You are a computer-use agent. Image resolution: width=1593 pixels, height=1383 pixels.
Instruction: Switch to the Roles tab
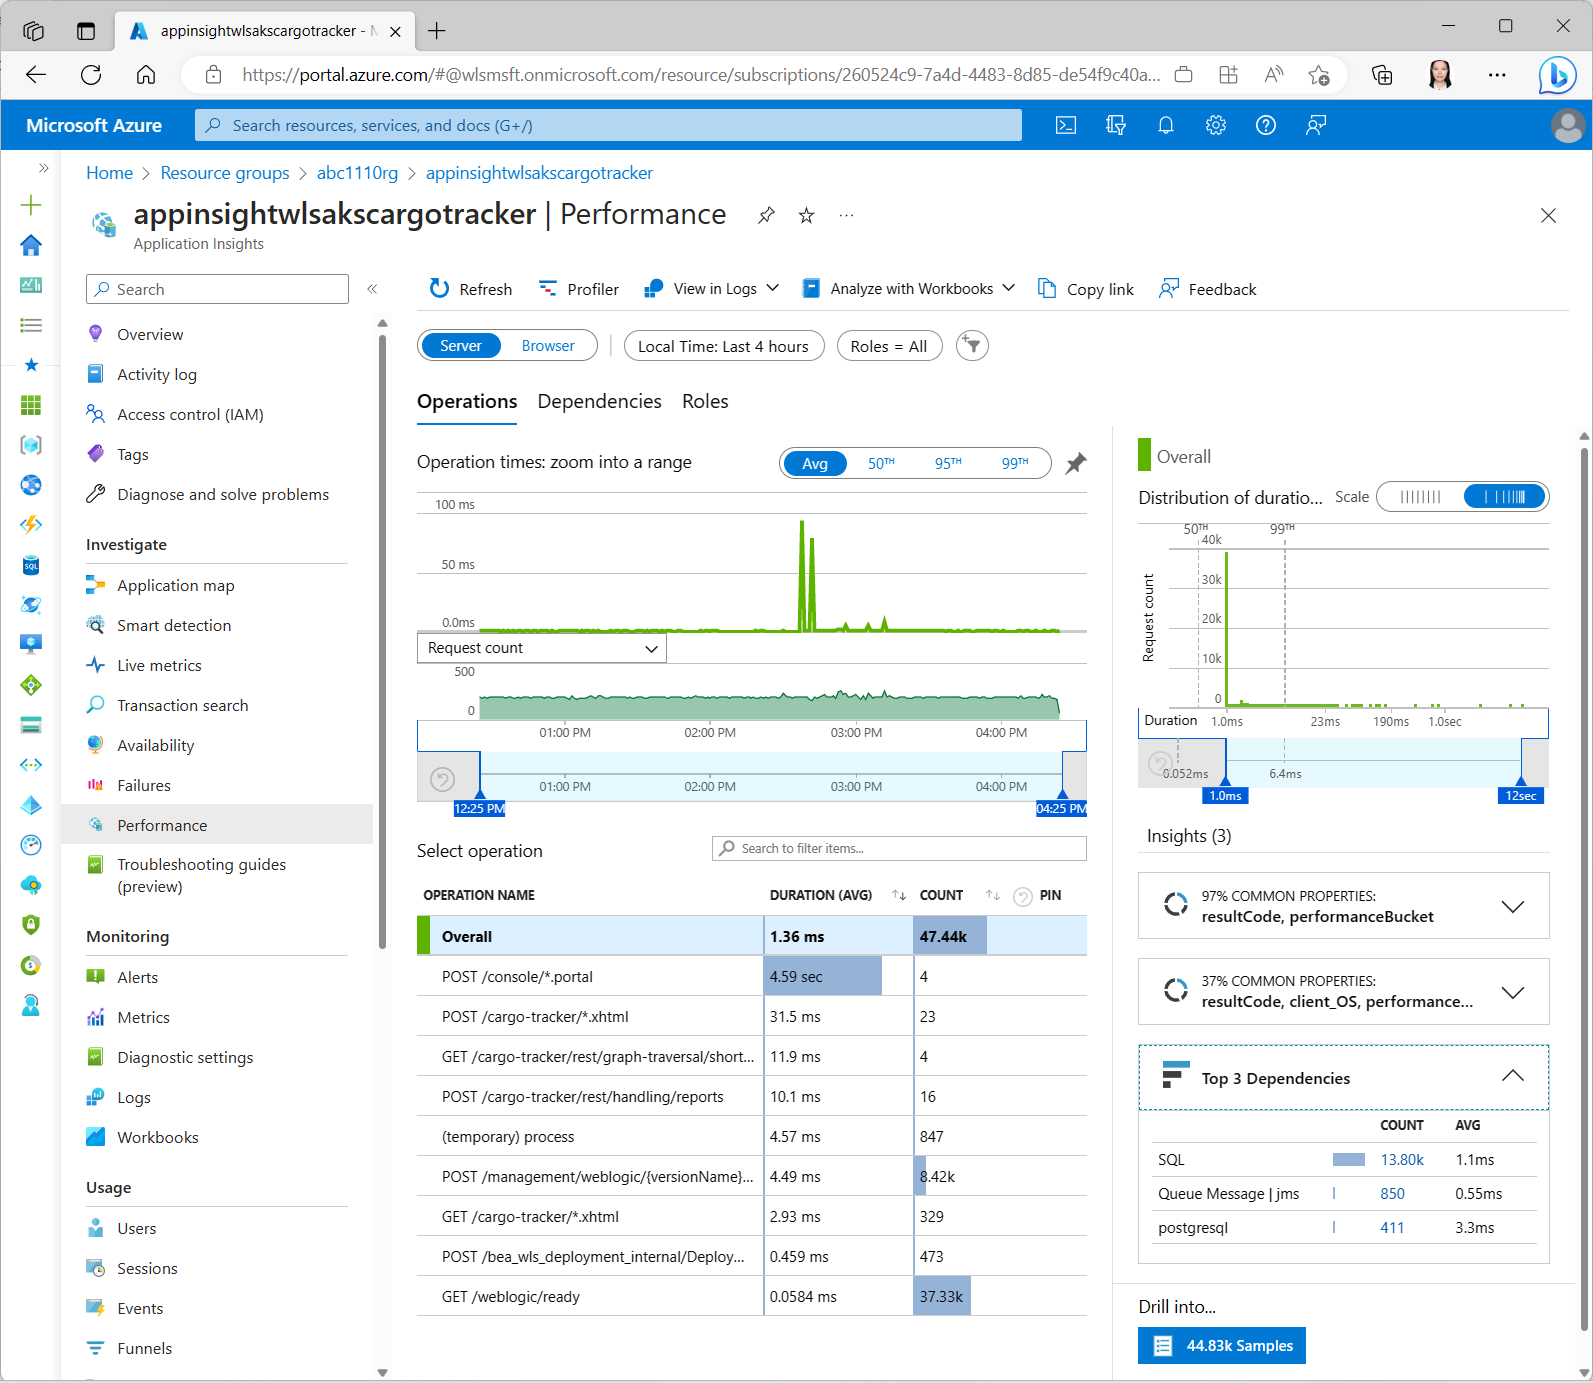pyautogui.click(x=705, y=401)
